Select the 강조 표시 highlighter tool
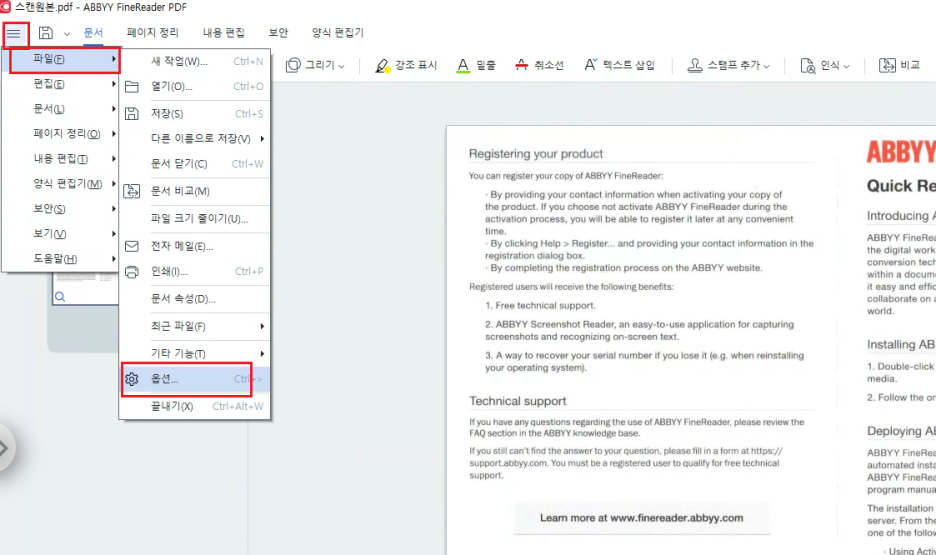936x555 pixels. [406, 65]
